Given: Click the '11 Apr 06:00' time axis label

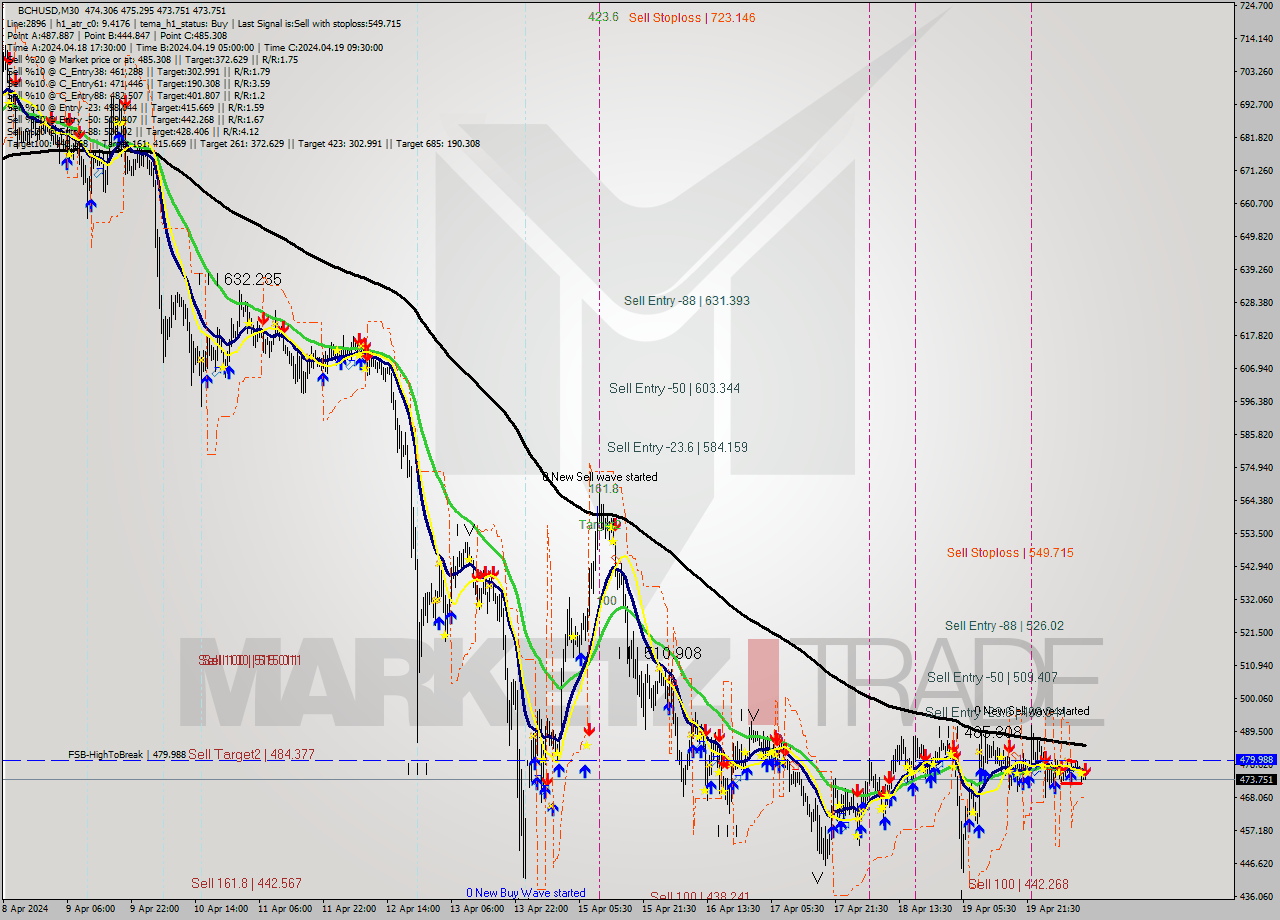Looking at the screenshot, I should [x=284, y=909].
